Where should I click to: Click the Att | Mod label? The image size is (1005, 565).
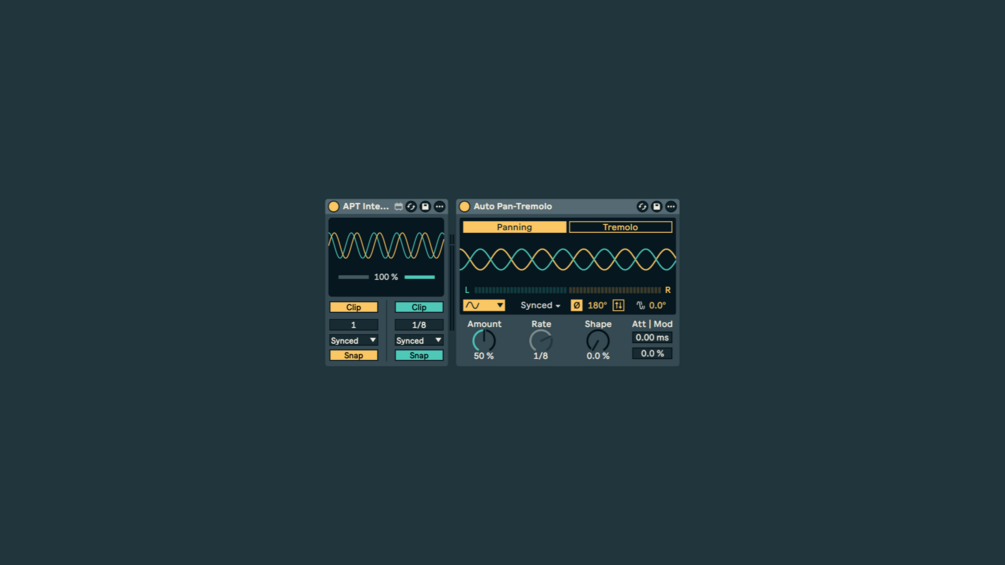(652, 324)
